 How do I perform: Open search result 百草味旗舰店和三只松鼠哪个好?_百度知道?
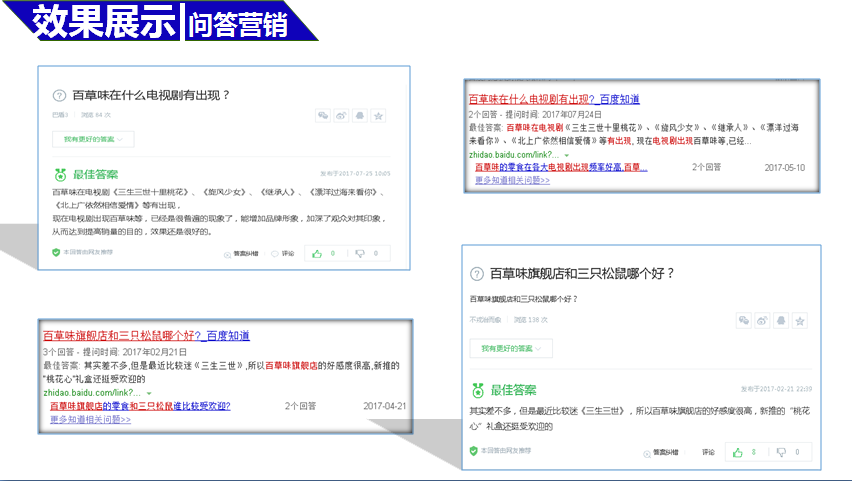pos(146,336)
